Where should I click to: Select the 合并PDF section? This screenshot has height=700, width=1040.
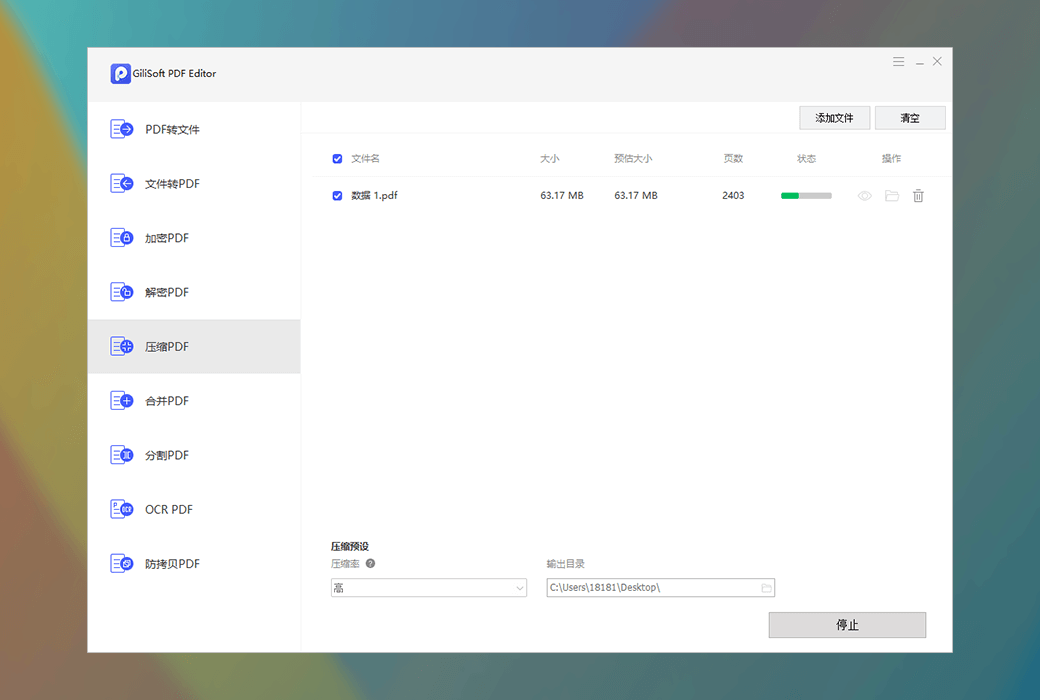(x=194, y=401)
